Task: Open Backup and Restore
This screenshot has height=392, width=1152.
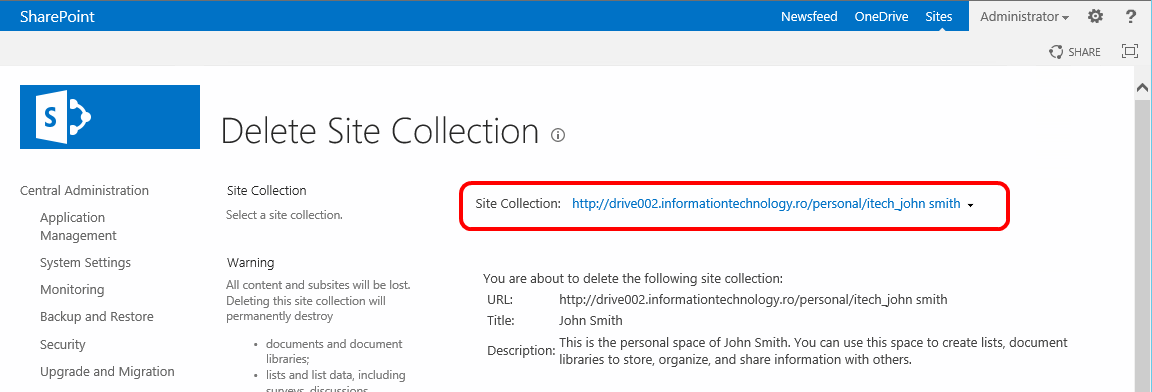Action: pos(97,316)
